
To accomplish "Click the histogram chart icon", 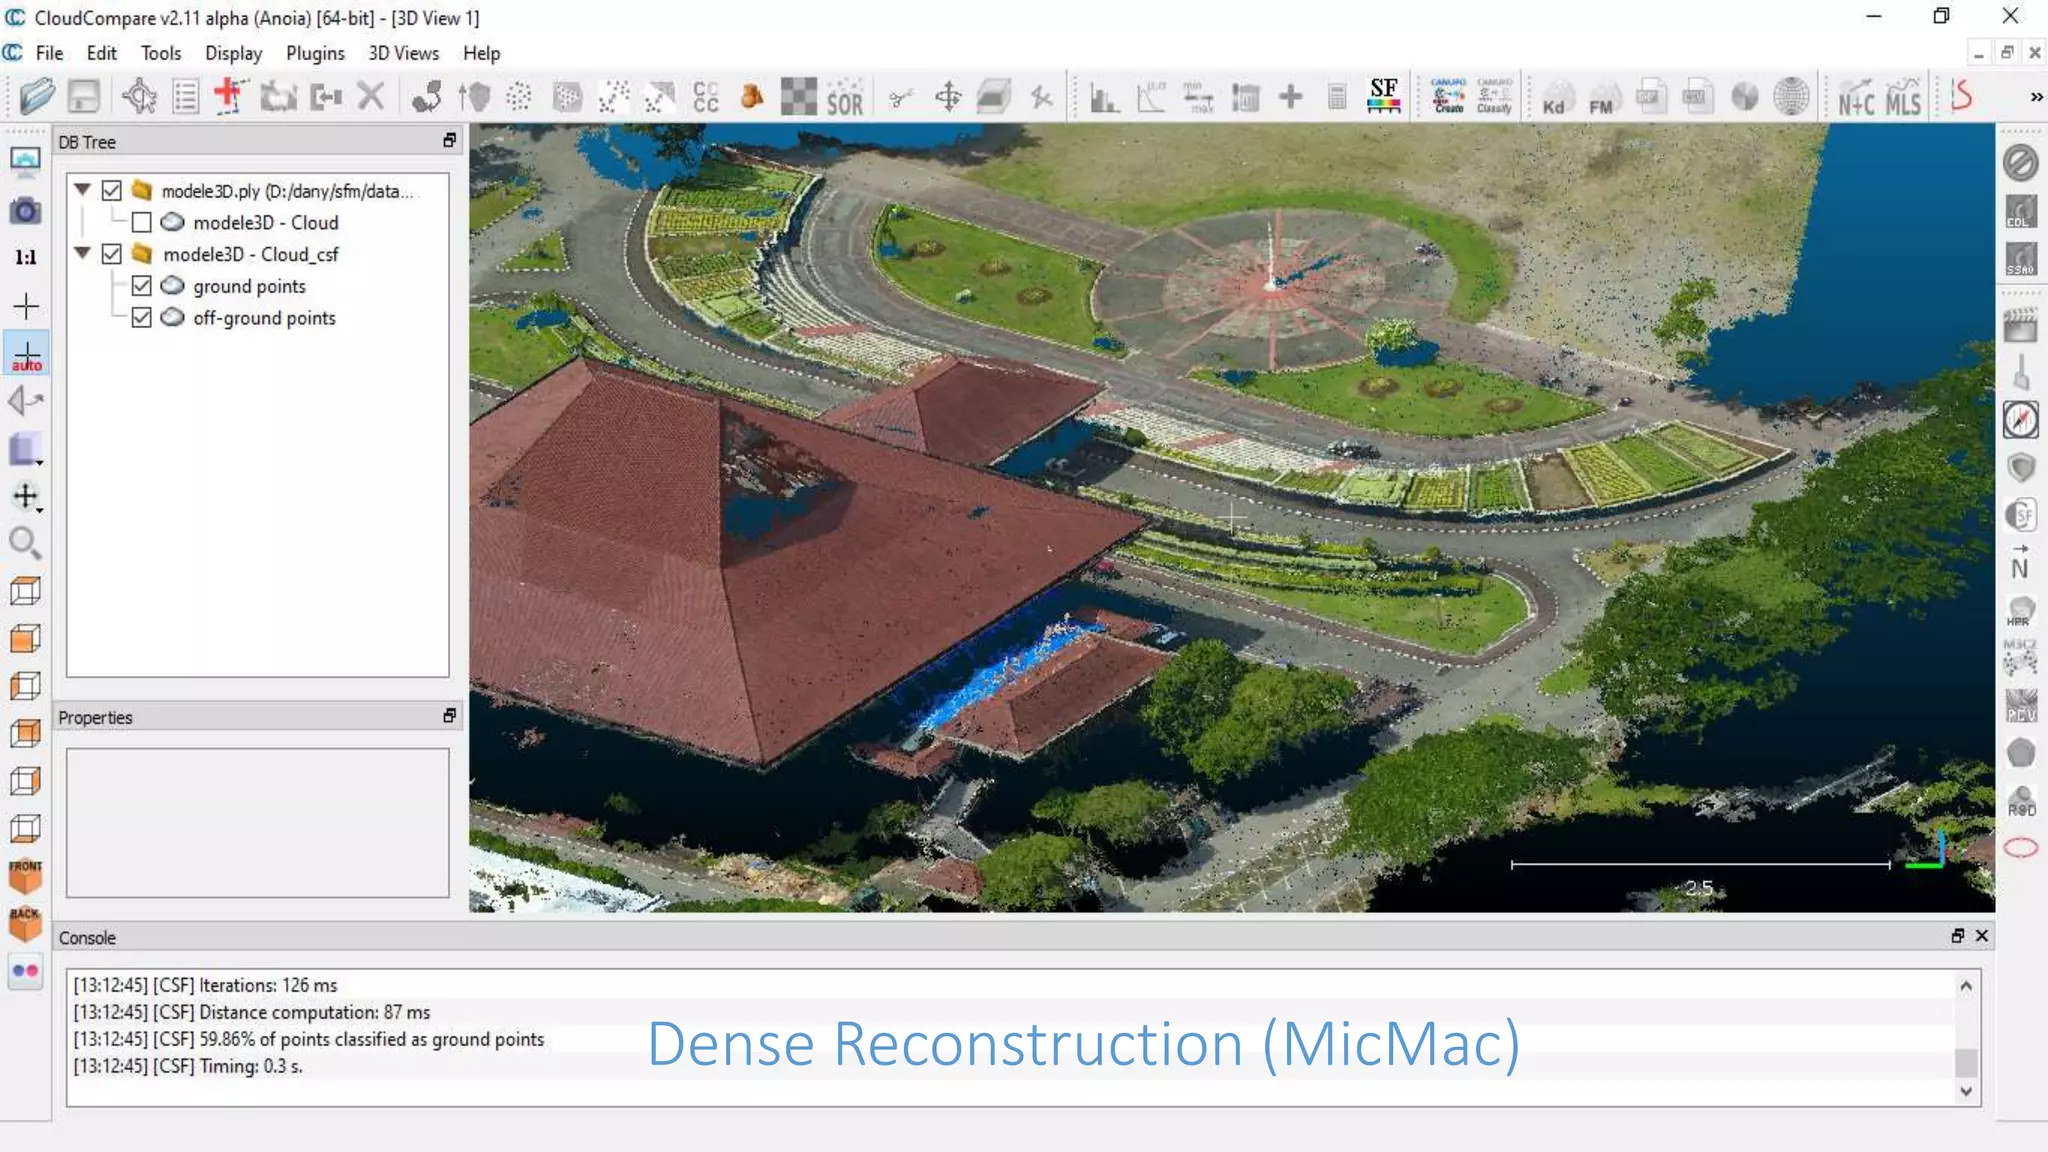I will coord(1104,97).
